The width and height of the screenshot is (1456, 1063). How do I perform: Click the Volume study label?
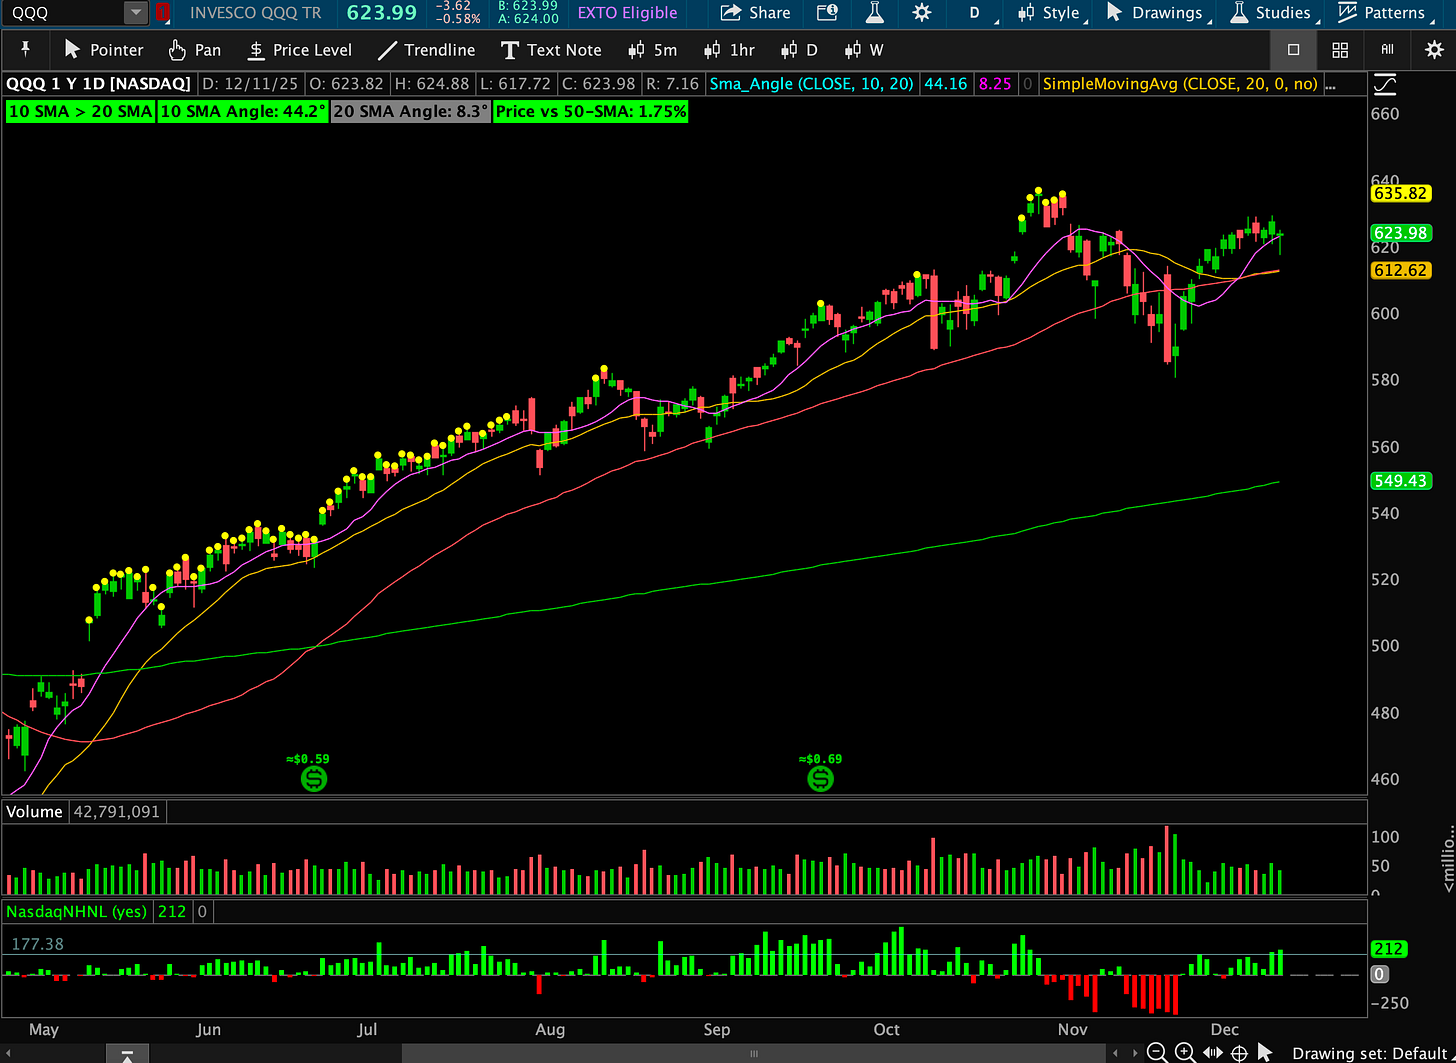(x=35, y=811)
